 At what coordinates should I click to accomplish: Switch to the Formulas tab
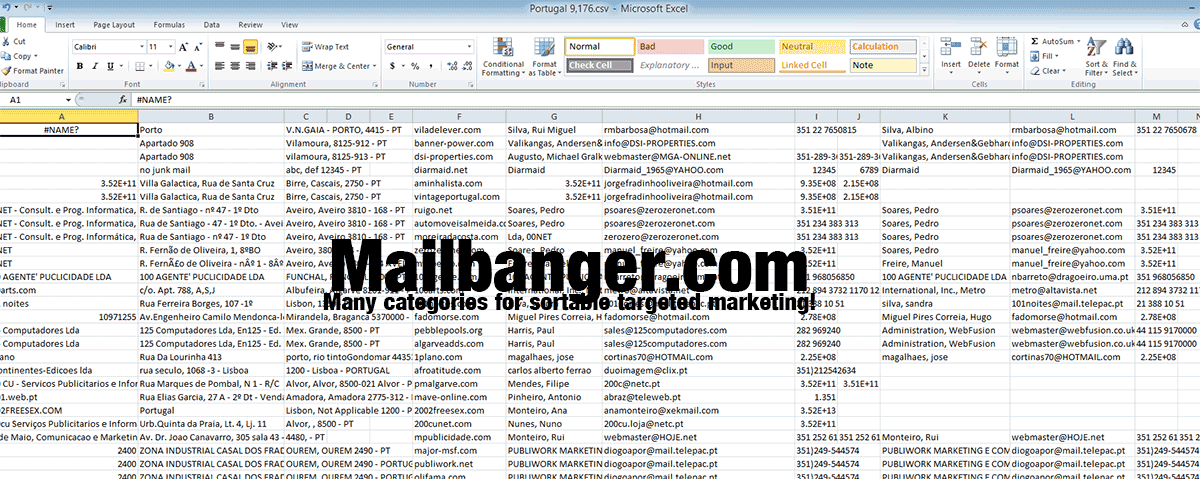click(x=169, y=24)
